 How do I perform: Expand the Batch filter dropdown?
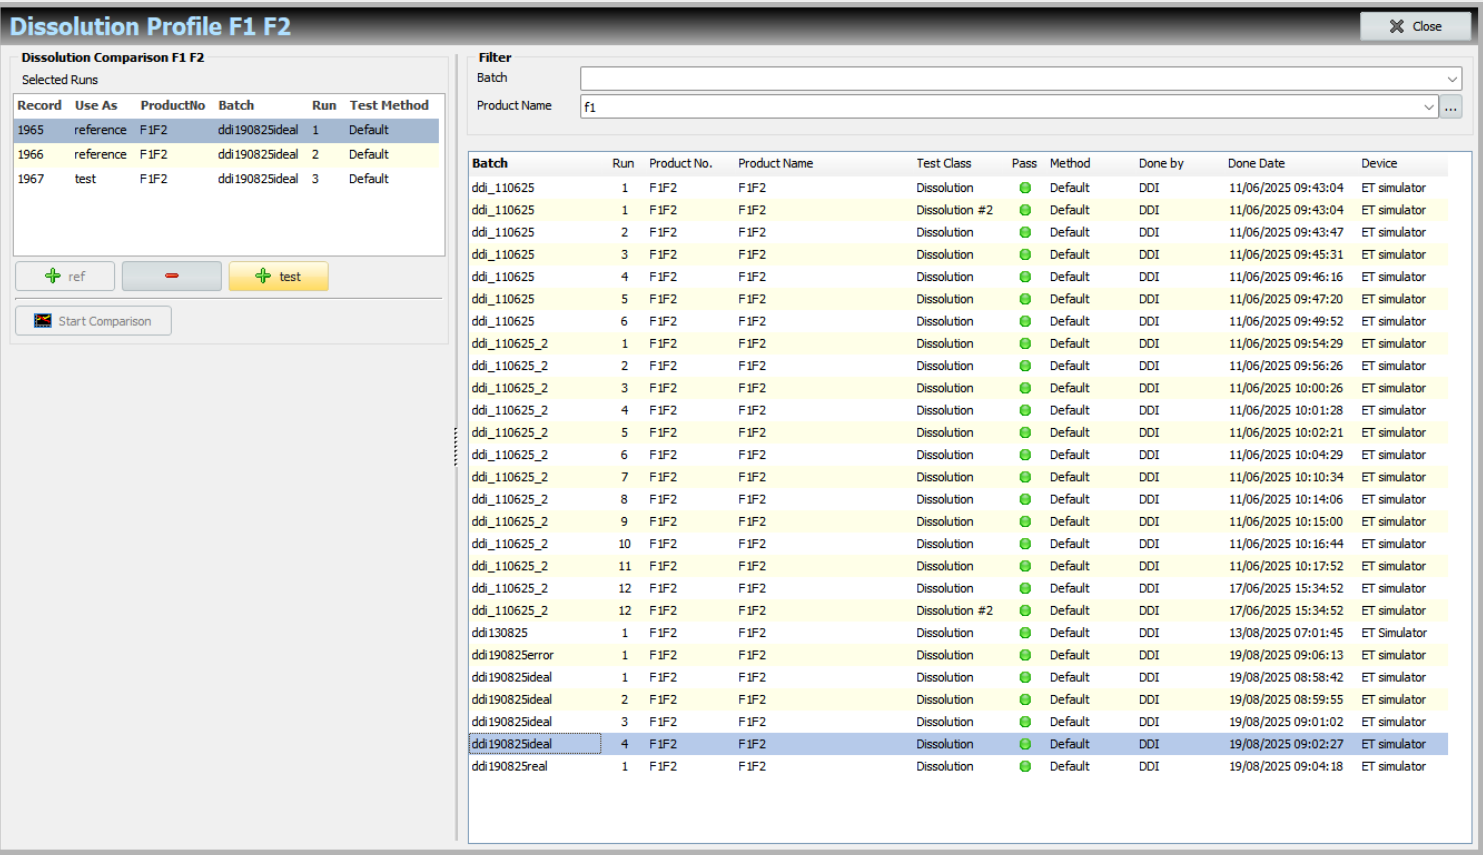tap(1451, 78)
